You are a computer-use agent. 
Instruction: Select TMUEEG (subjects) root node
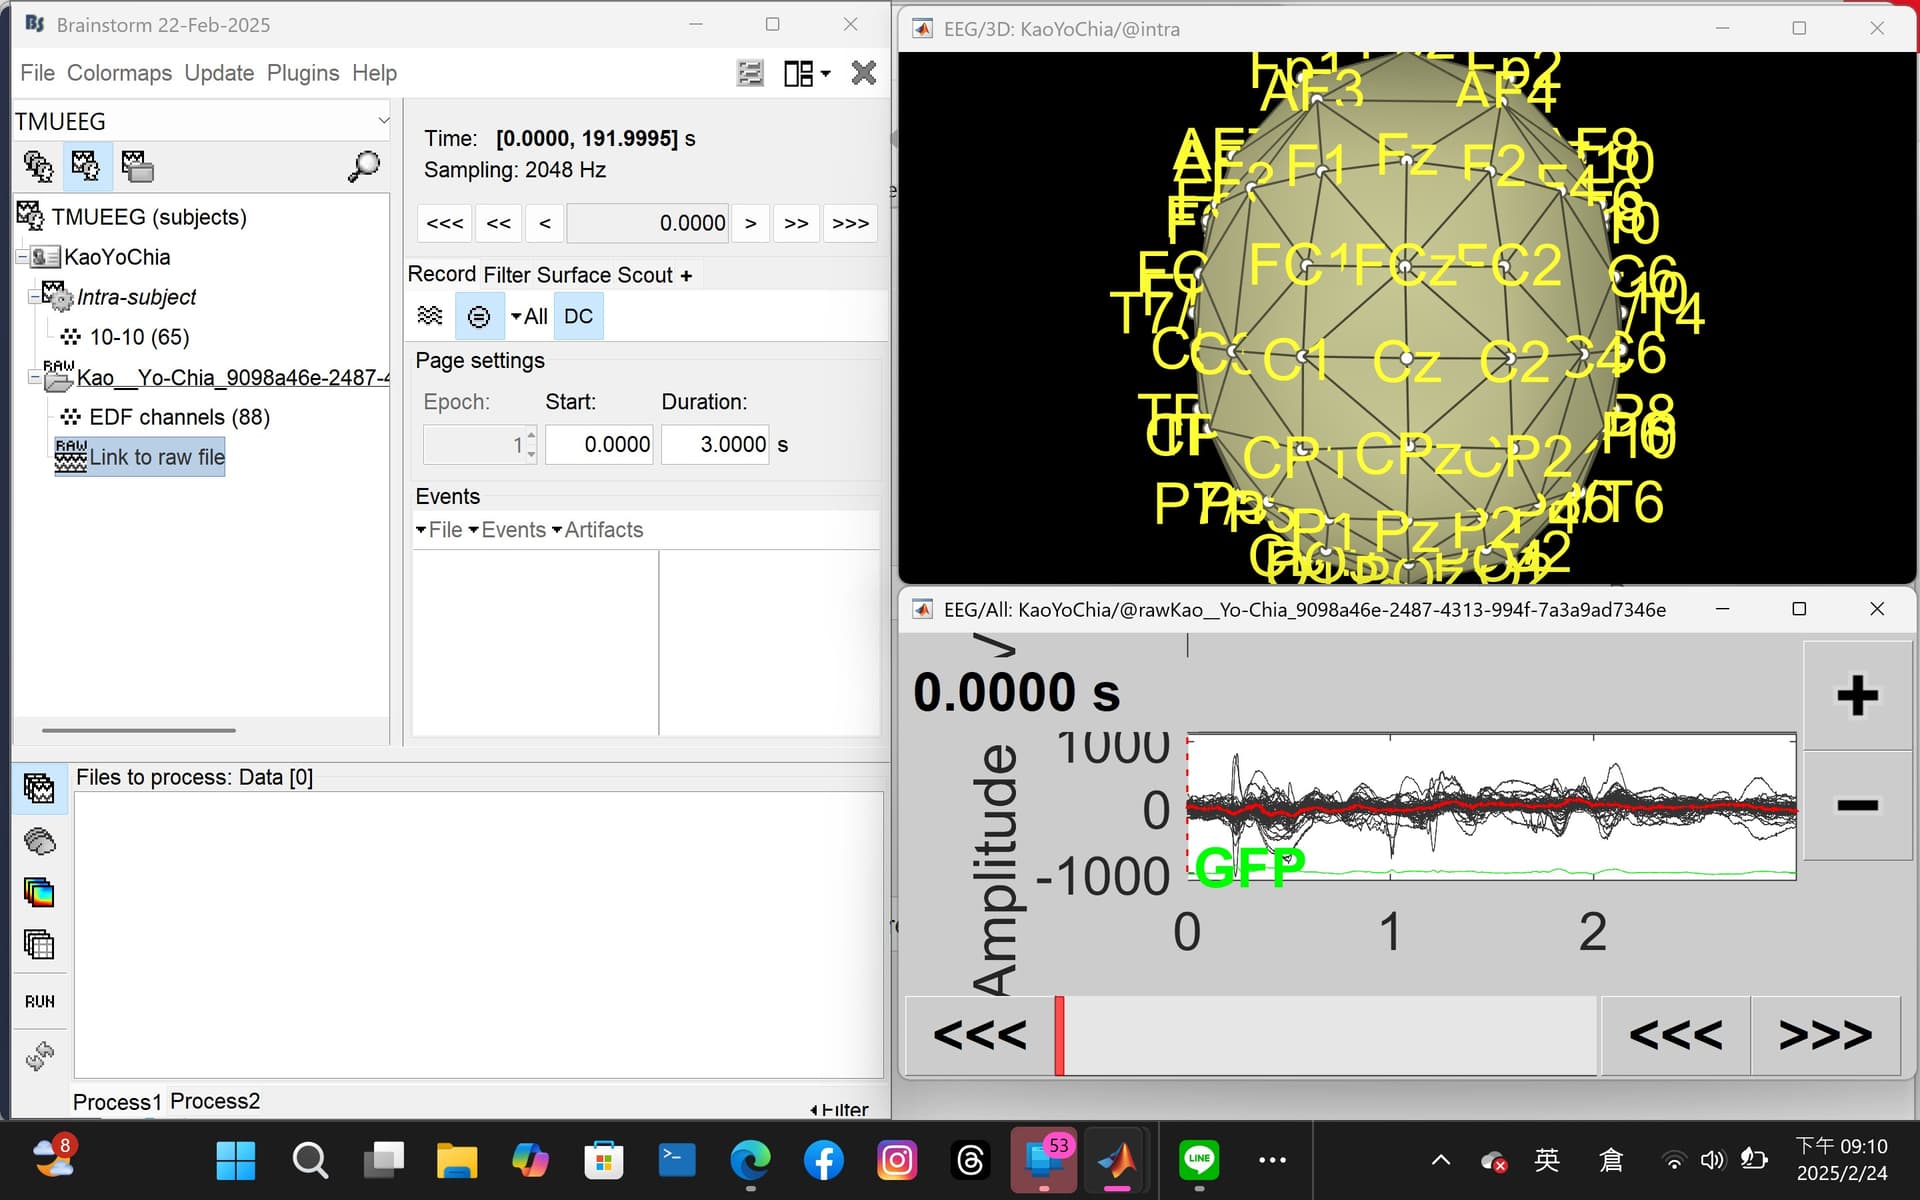[132, 217]
